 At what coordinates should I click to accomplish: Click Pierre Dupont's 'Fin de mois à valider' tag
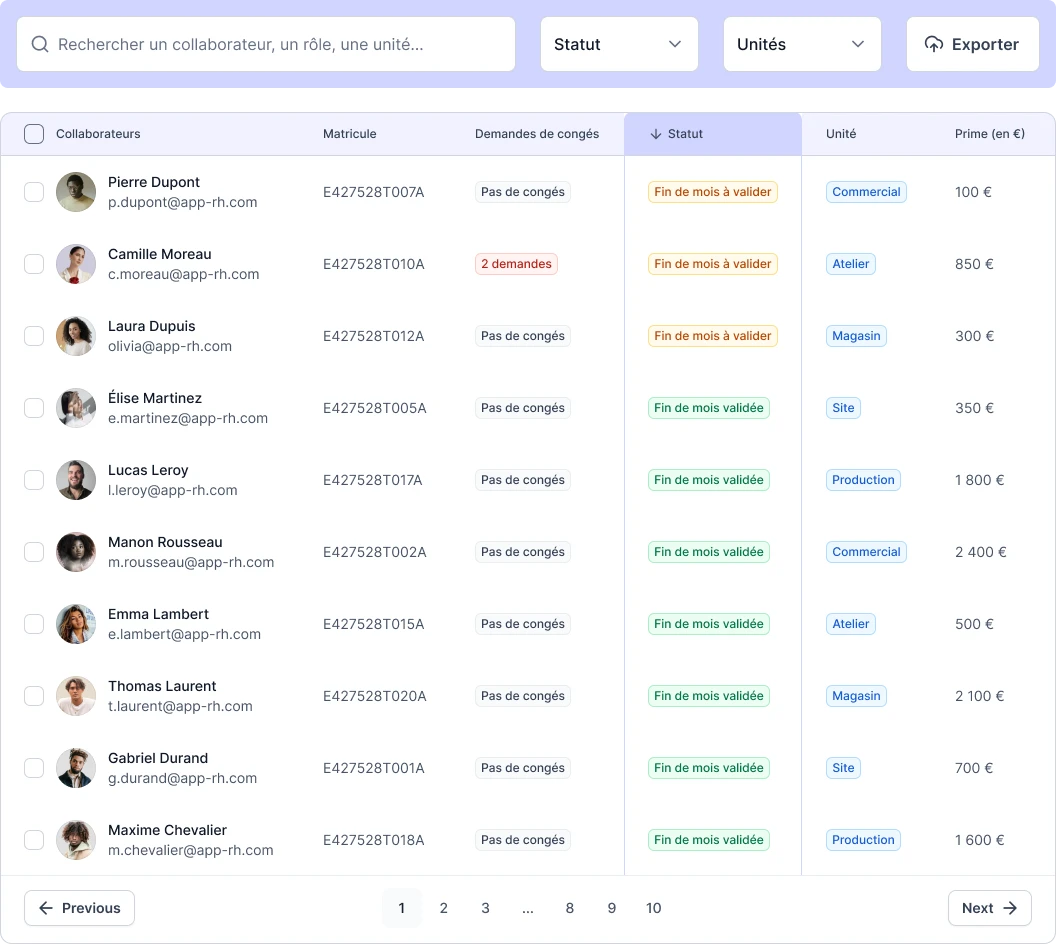(x=712, y=192)
